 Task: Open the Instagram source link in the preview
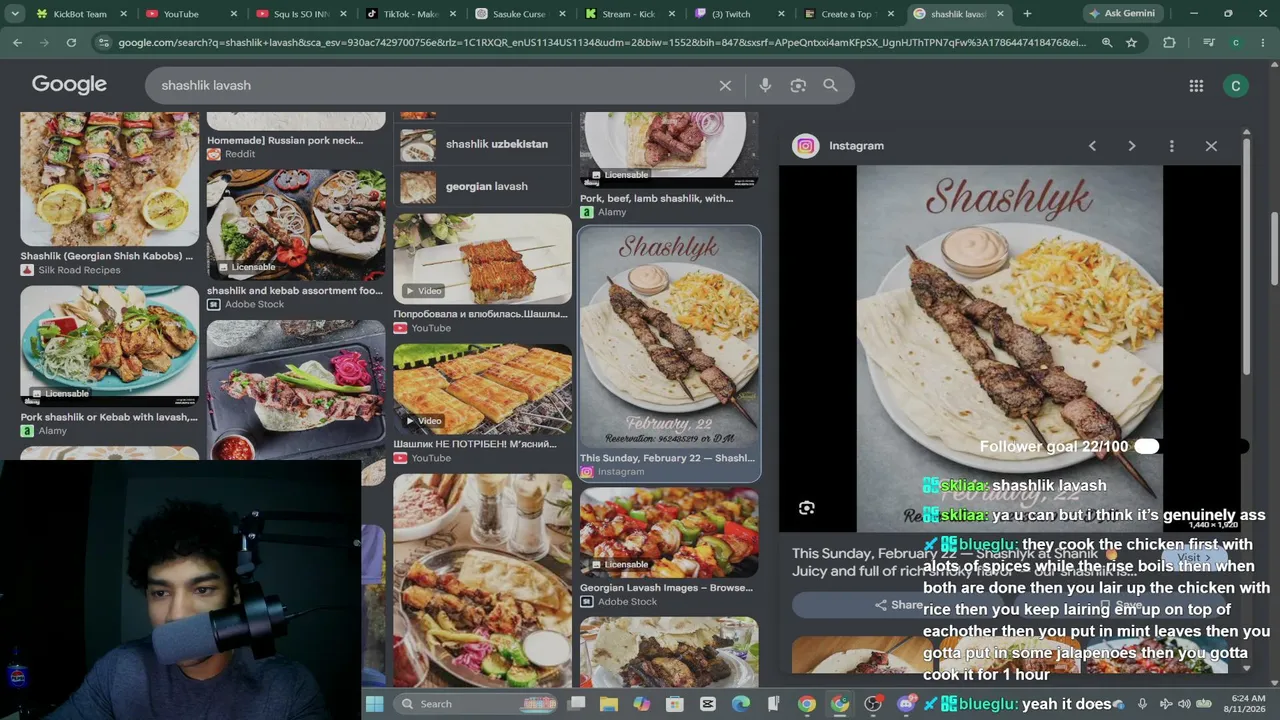pos(838,146)
